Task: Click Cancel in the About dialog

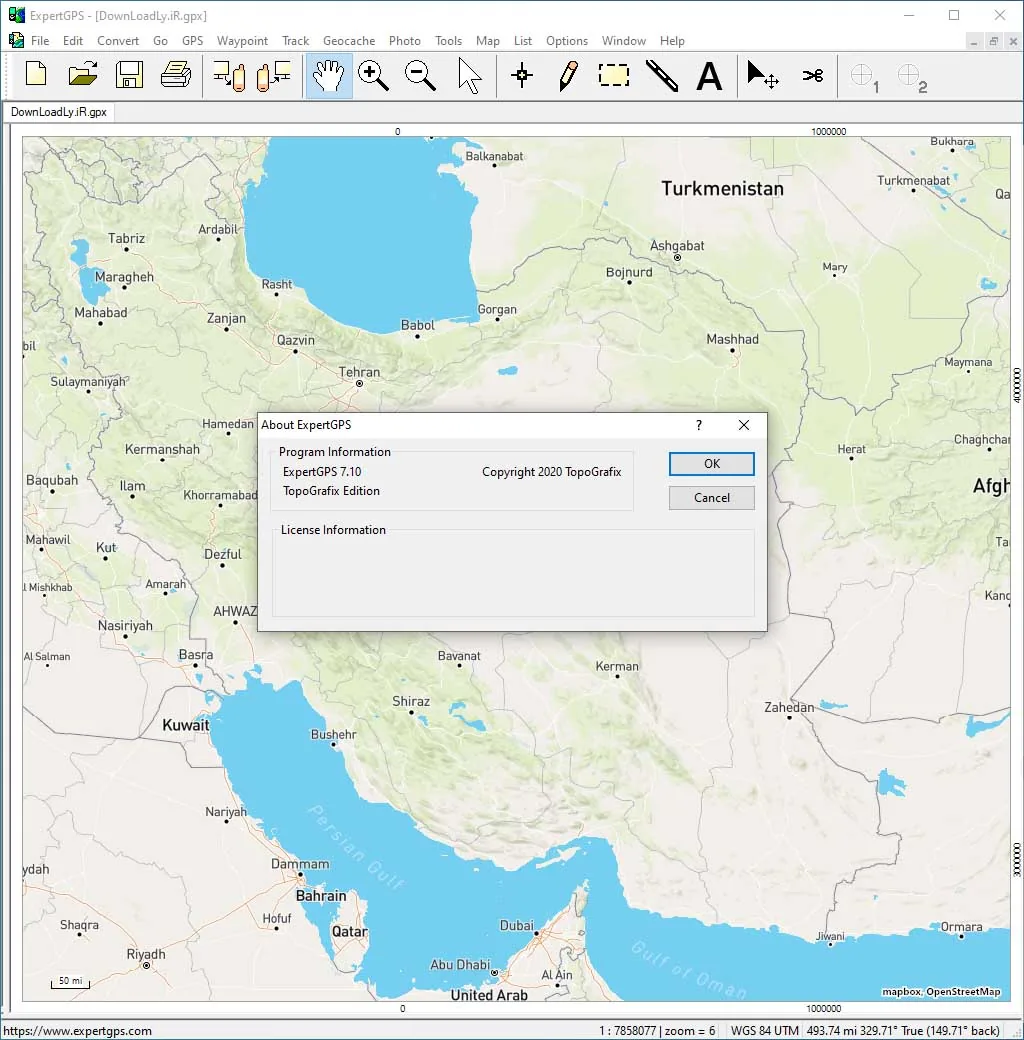Action: click(712, 497)
